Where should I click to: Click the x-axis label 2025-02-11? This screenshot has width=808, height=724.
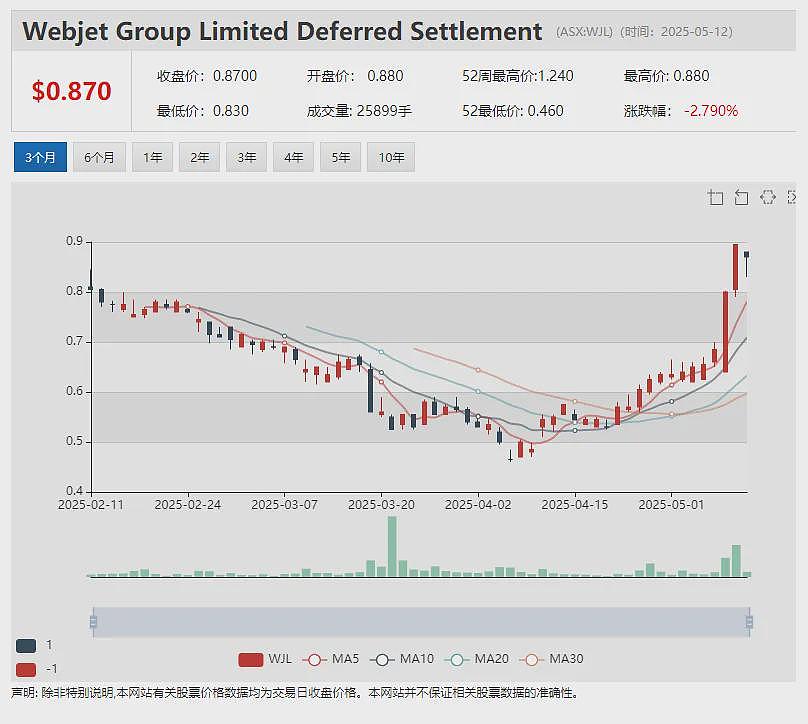[x=91, y=504]
